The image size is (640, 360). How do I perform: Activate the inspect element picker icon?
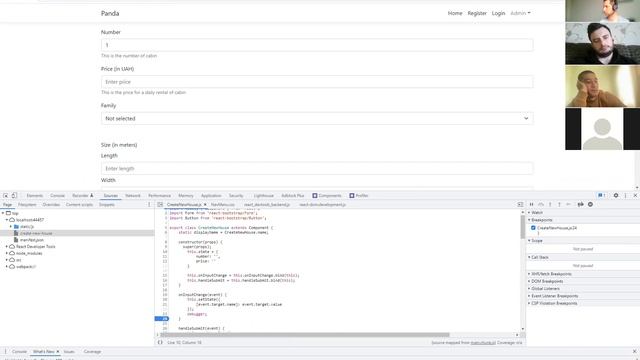click(6, 196)
